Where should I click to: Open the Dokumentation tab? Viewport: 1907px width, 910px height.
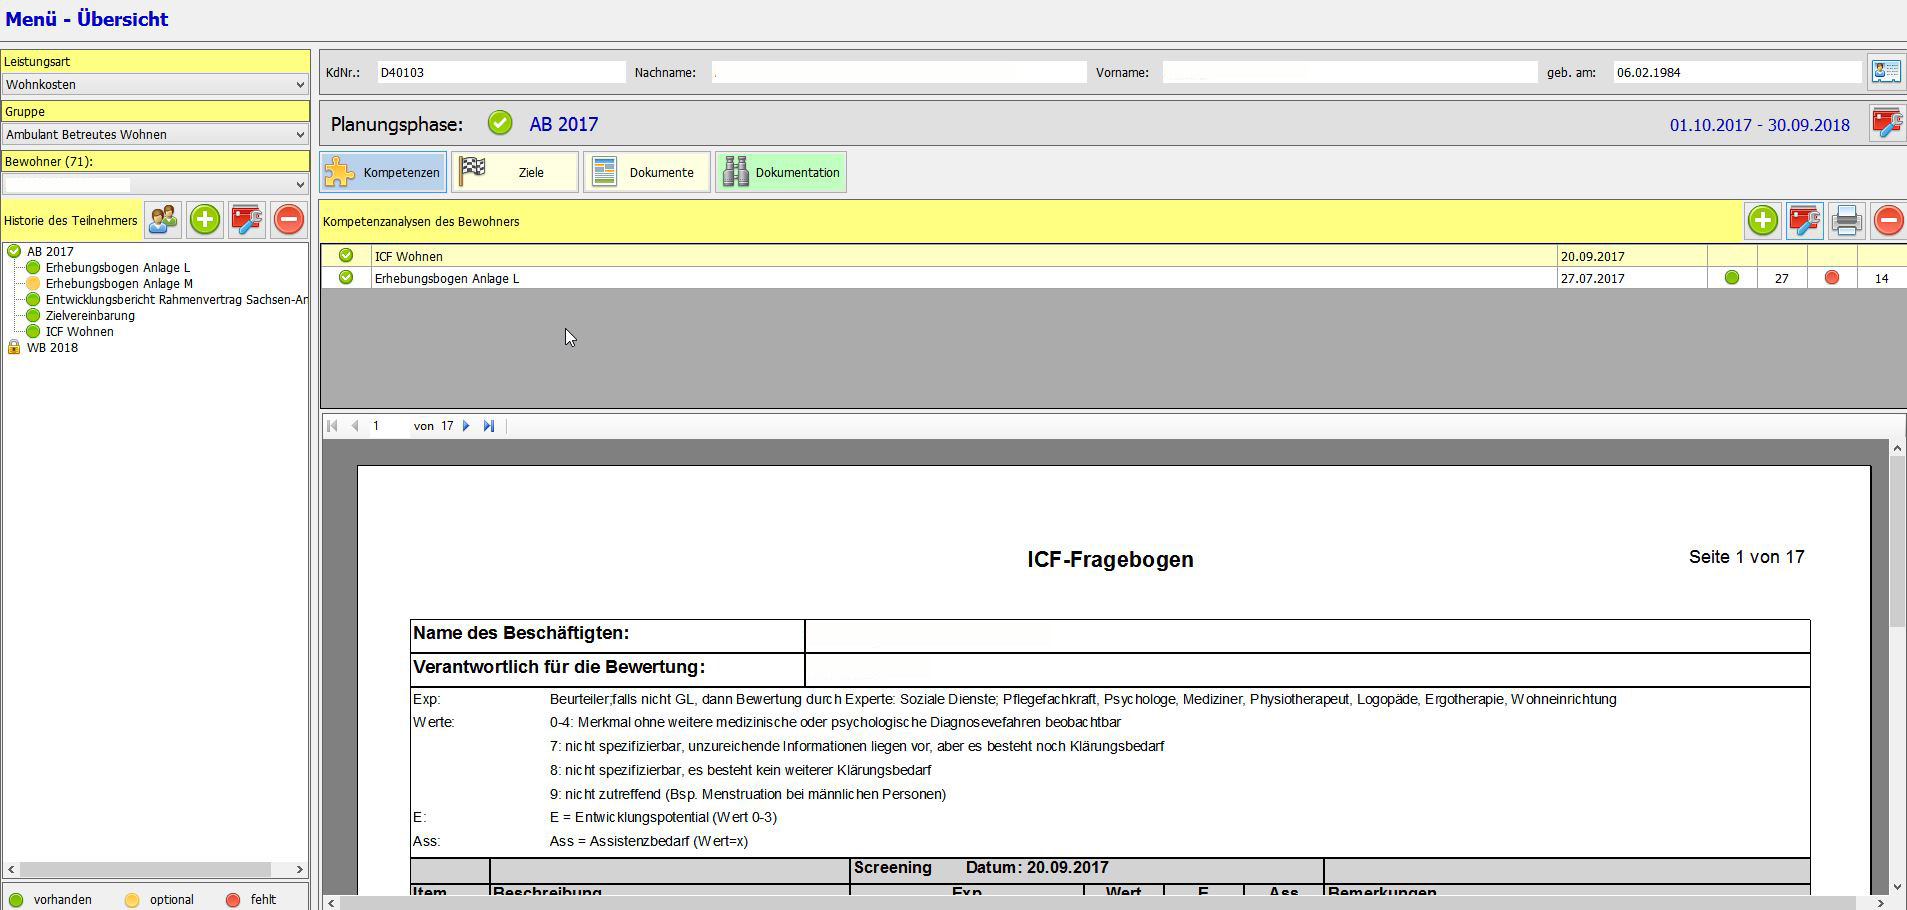click(781, 172)
